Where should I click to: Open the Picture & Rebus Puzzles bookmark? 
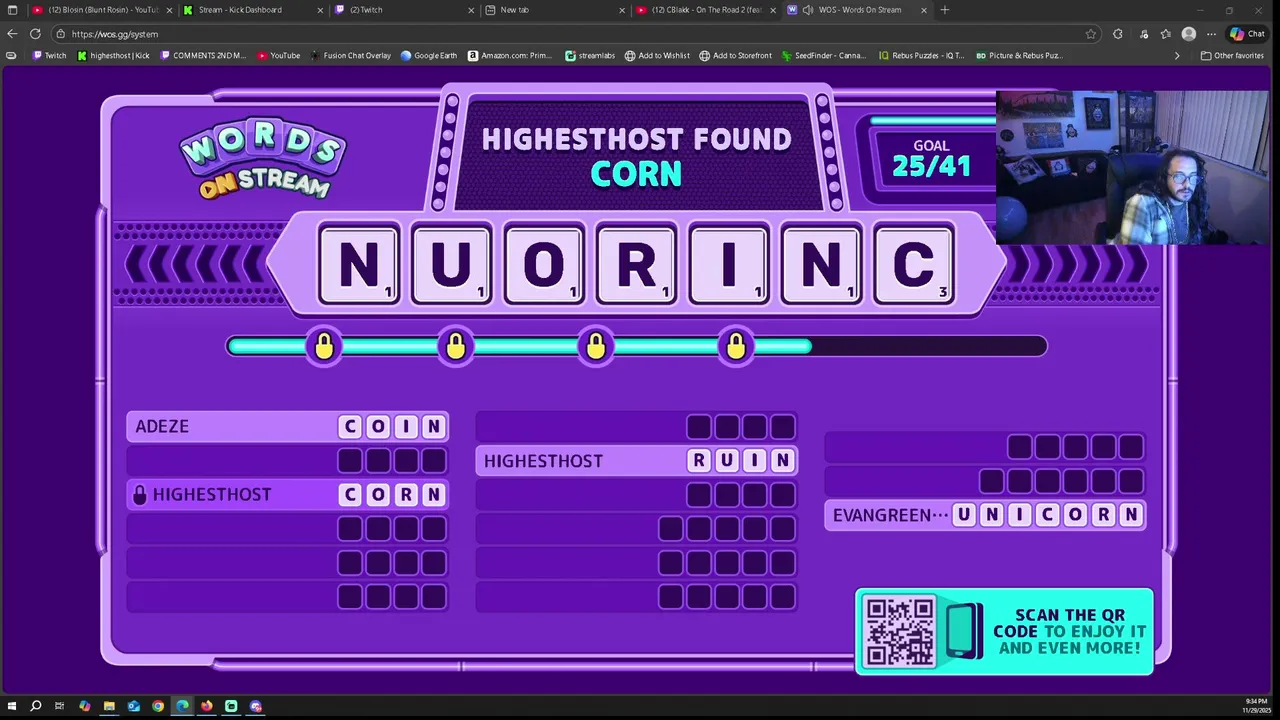coord(1019,56)
